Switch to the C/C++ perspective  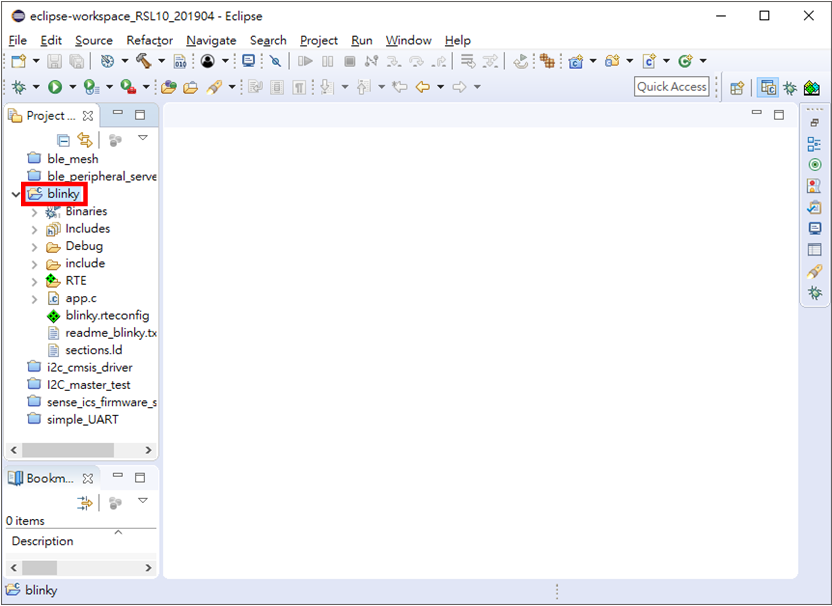point(768,87)
